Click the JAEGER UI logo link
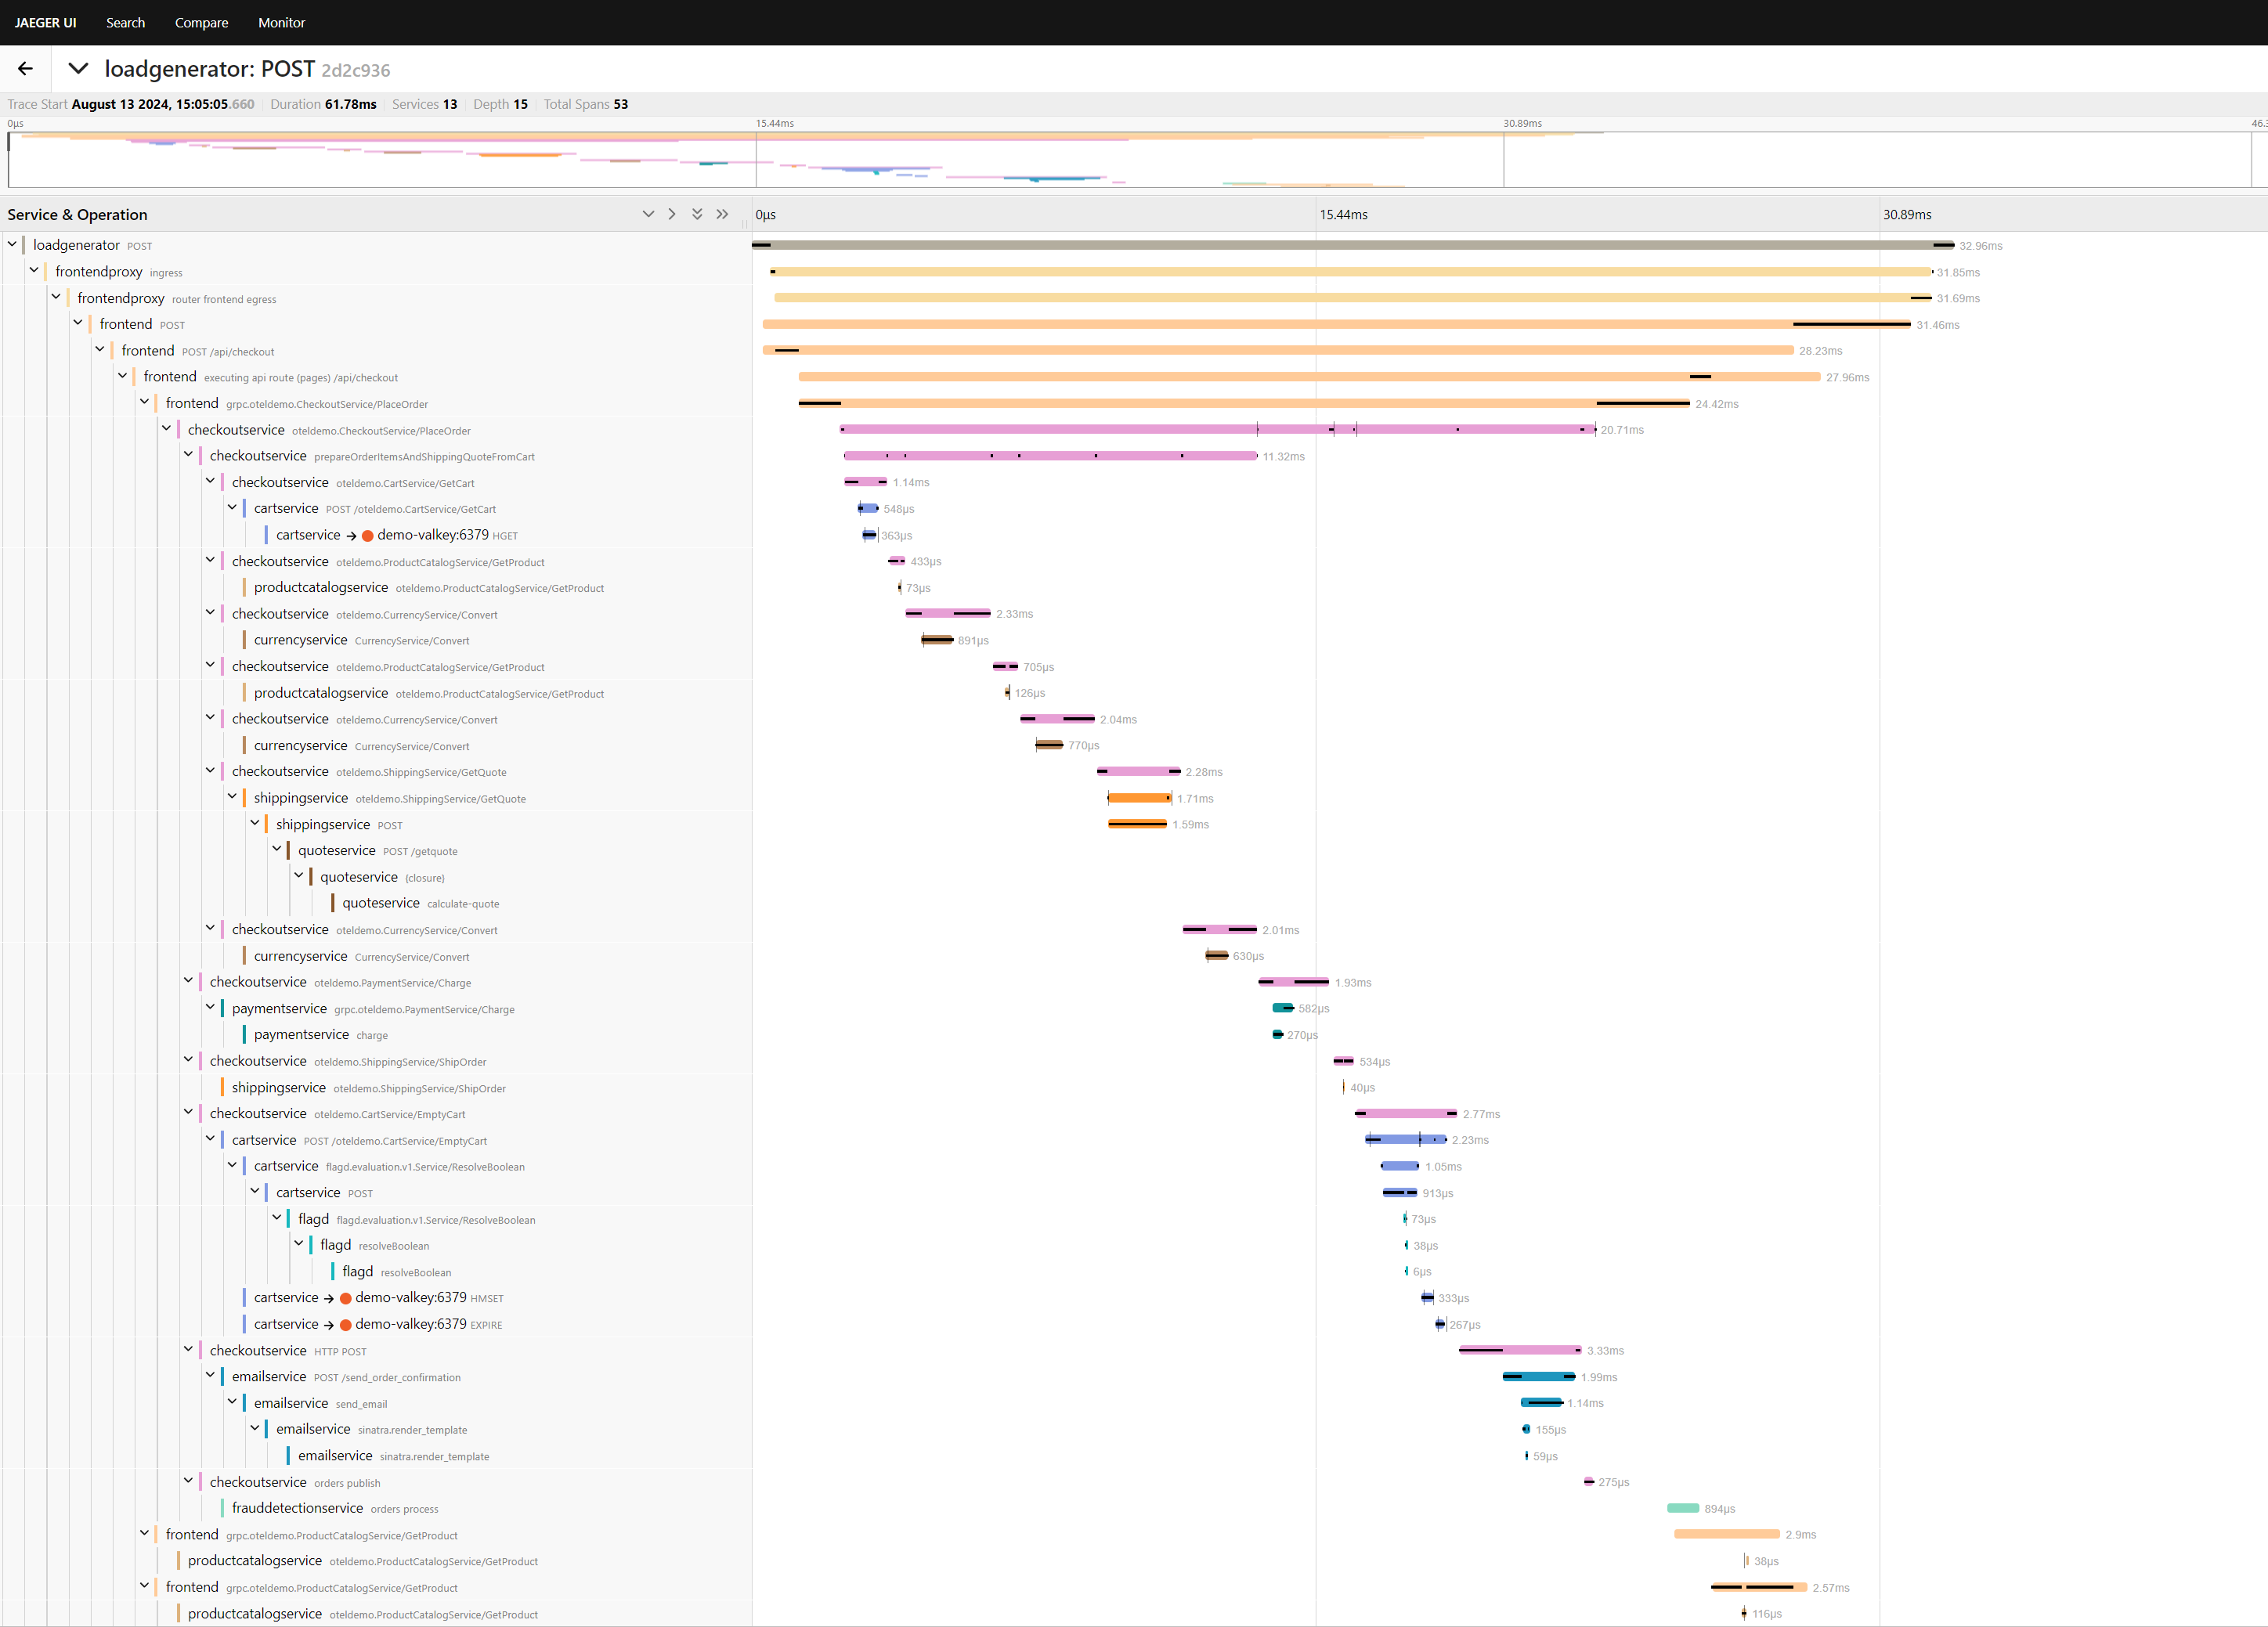This screenshot has height=1627, width=2268. (x=45, y=22)
